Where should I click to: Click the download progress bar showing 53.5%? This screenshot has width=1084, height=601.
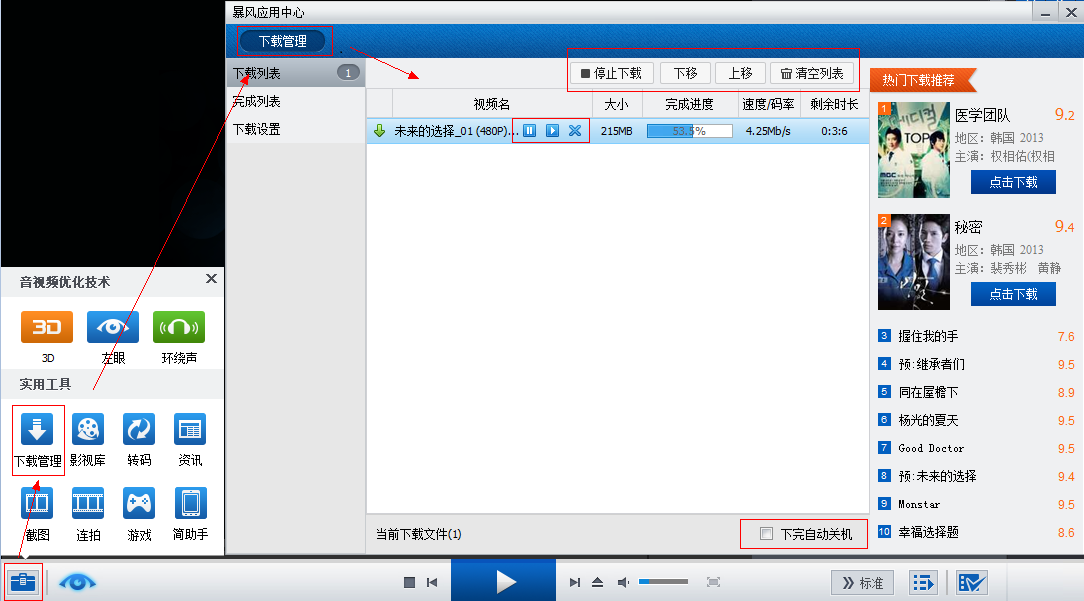(x=692, y=130)
